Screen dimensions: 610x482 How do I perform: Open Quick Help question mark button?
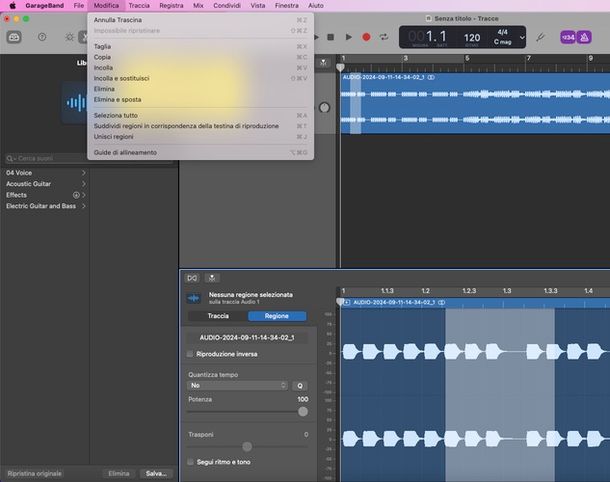coord(42,37)
